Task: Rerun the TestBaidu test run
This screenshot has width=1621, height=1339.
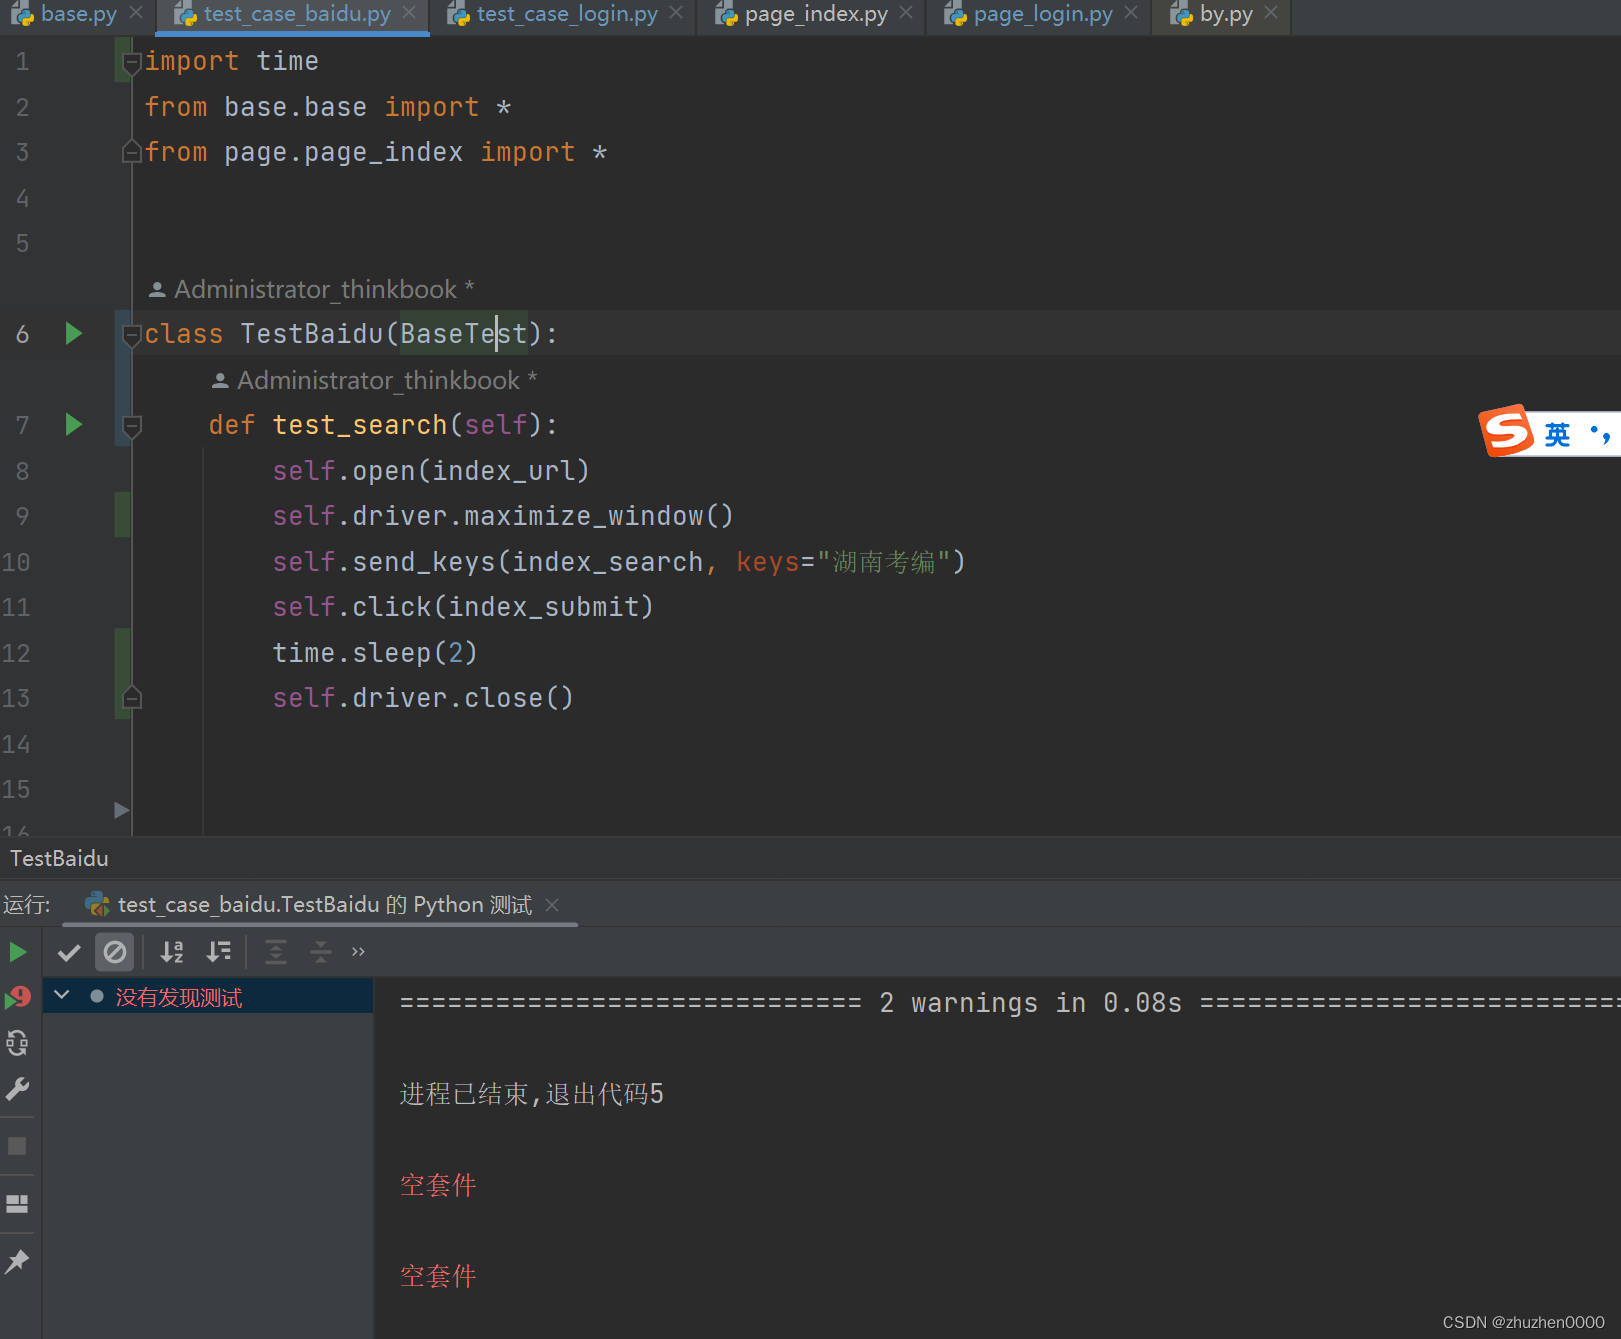Action: (x=18, y=951)
